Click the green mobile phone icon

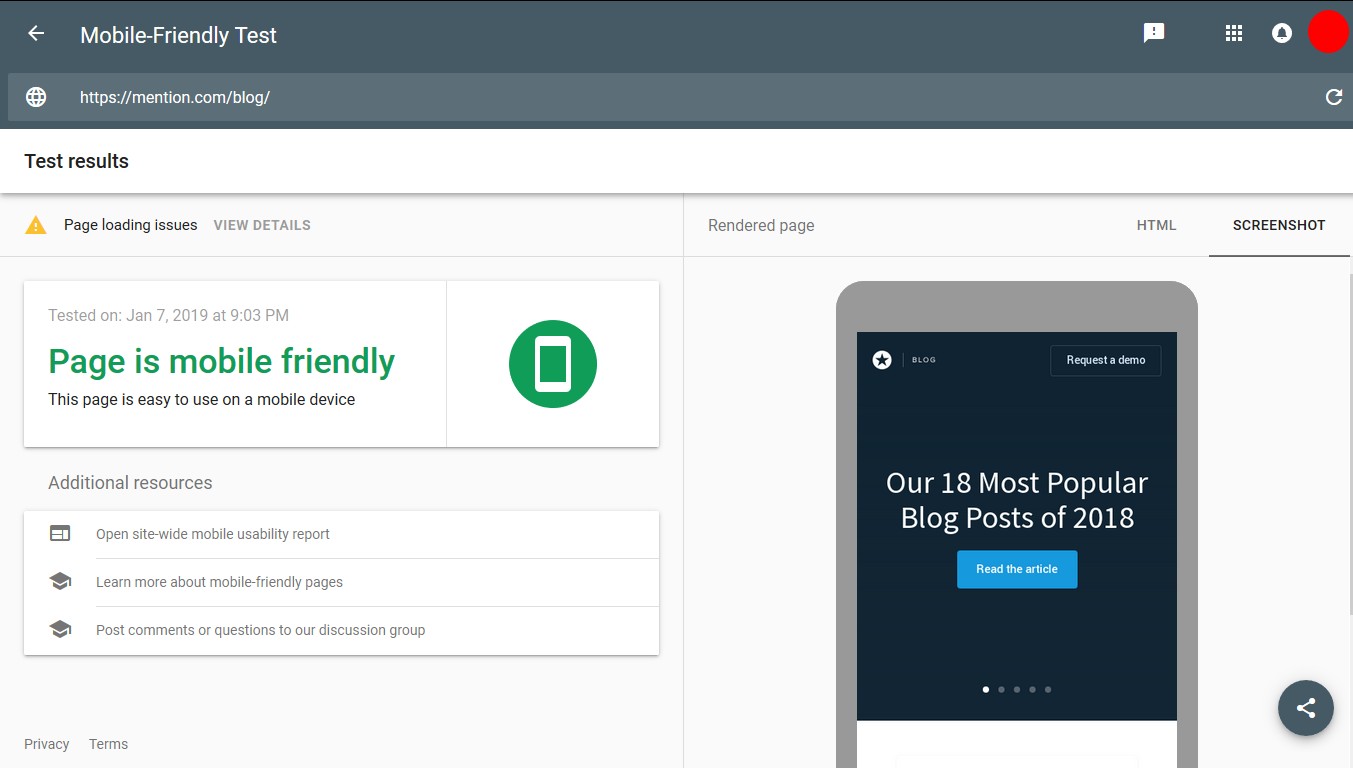[553, 364]
